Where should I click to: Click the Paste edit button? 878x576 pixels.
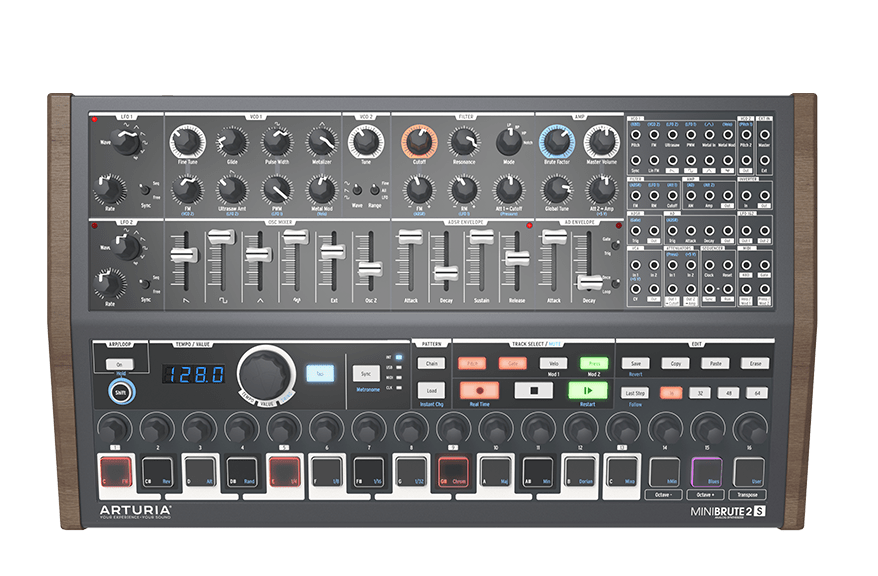(x=716, y=363)
